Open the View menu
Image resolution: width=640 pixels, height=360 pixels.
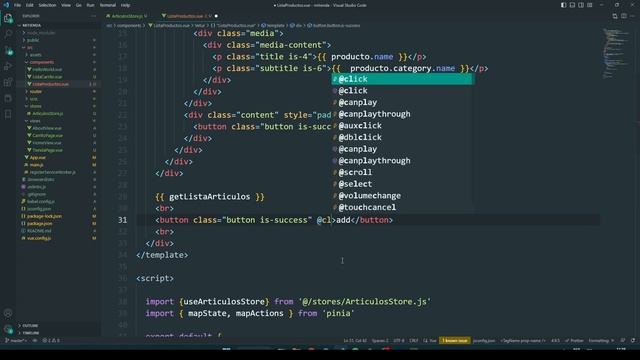point(66,5)
